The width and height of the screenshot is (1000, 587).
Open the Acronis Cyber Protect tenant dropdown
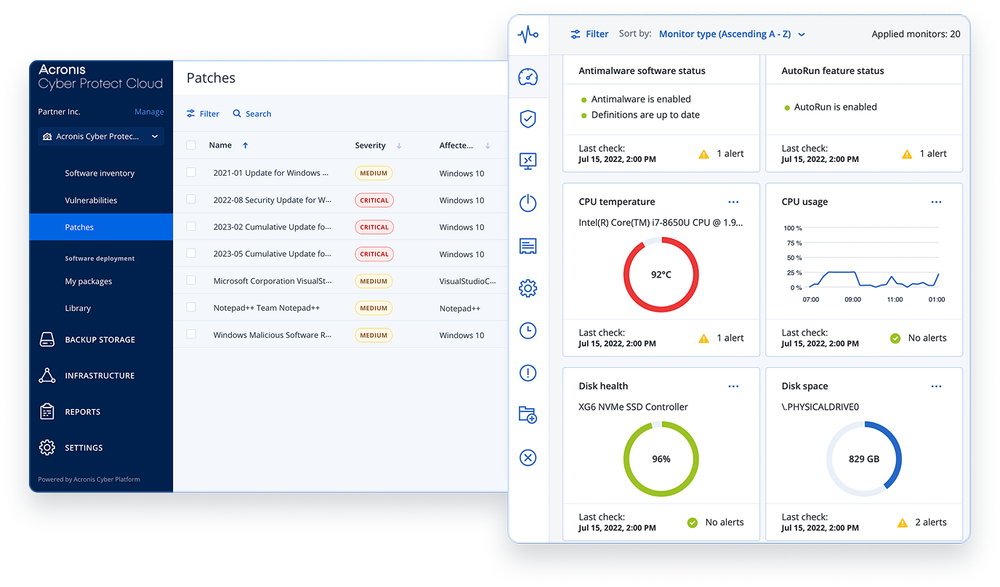[x=101, y=137]
